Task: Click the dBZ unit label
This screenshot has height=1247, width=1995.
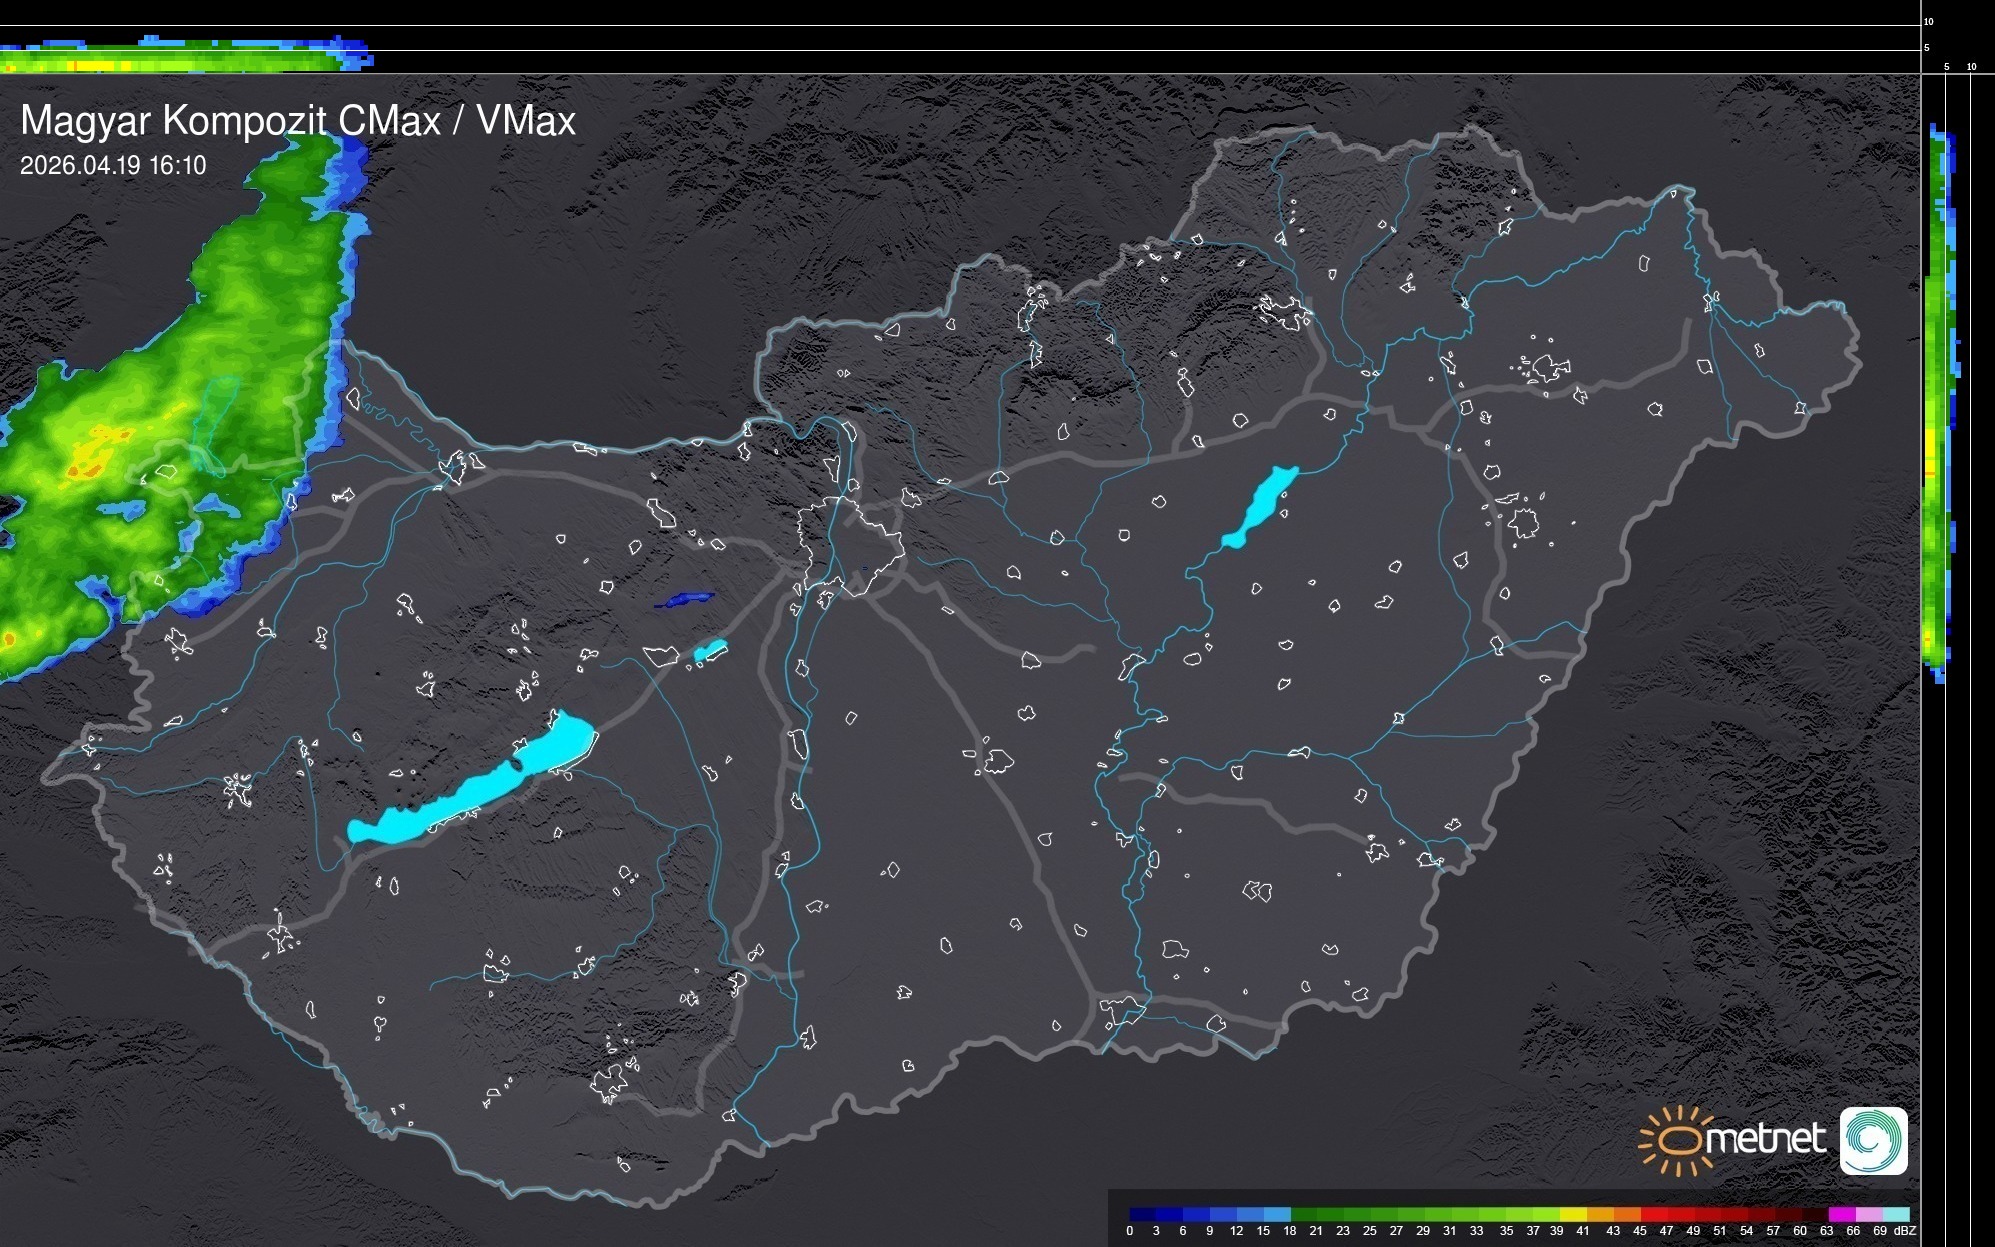Action: (x=1905, y=1231)
